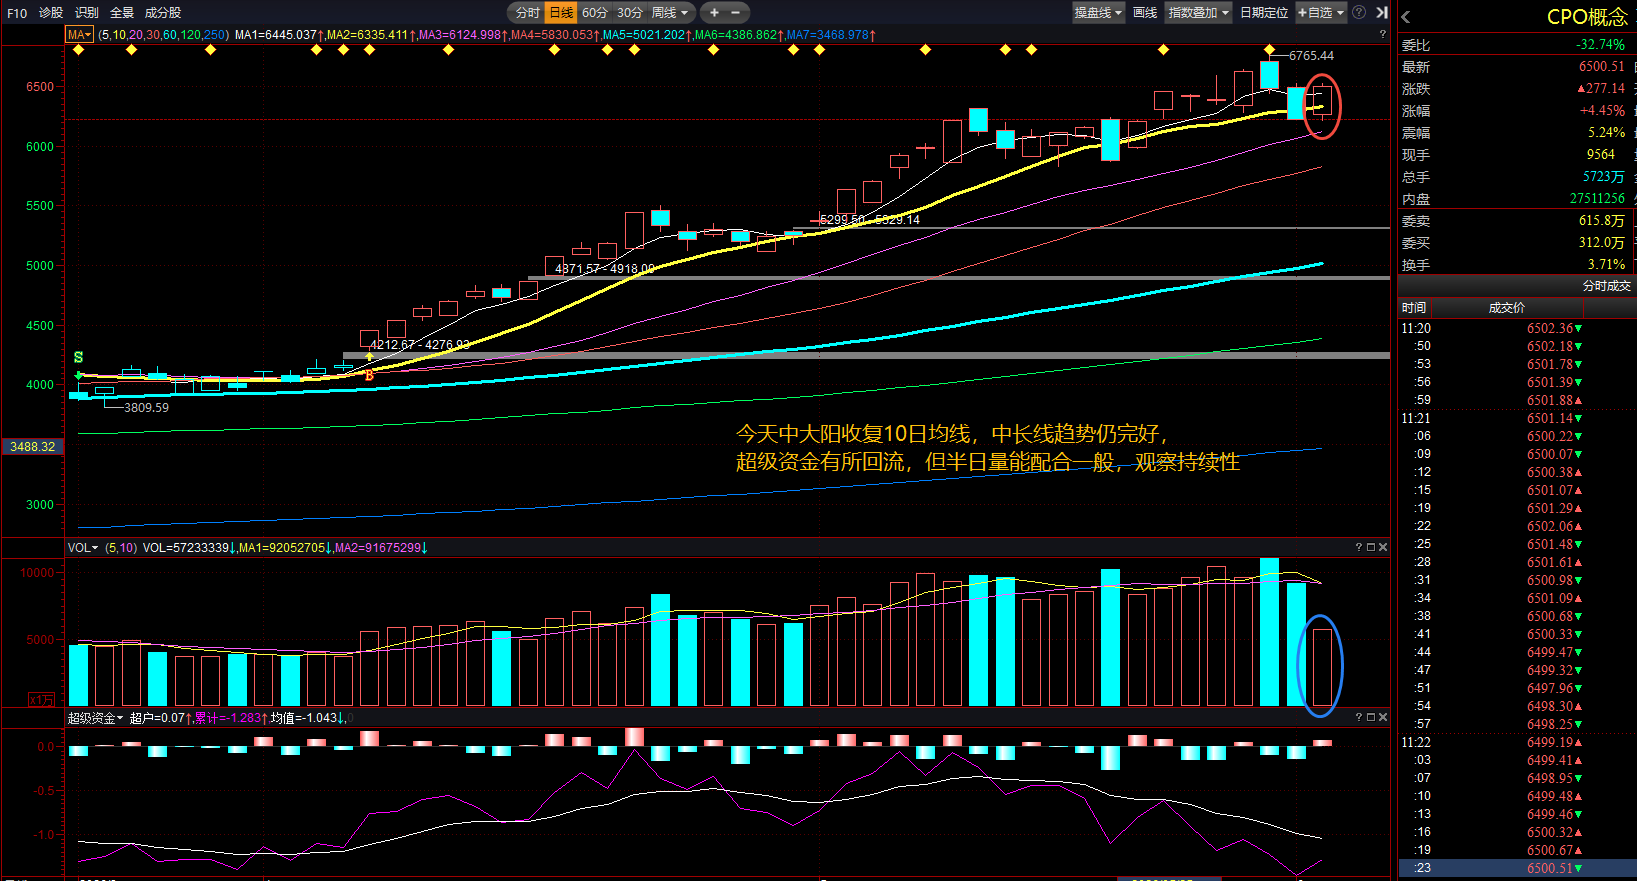This screenshot has width=1637, height=881.
Task: Open the 指数叠加 dropdown
Action: (x=1198, y=12)
